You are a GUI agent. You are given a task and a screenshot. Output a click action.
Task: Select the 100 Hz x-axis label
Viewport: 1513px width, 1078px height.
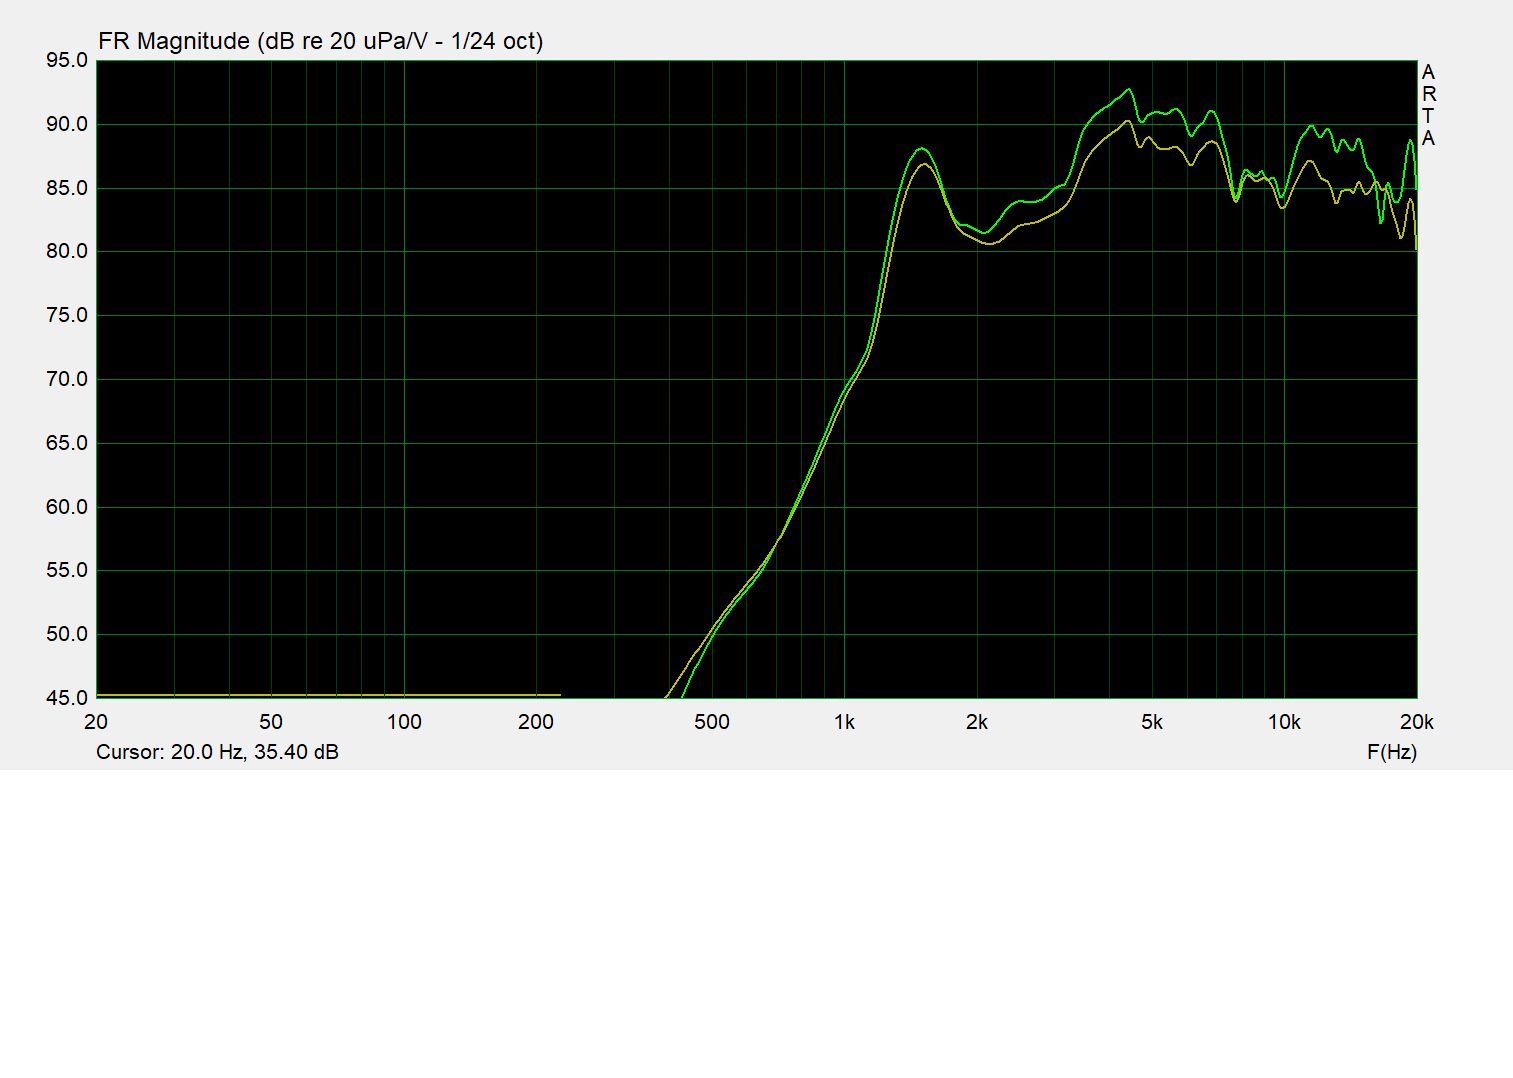click(x=404, y=722)
